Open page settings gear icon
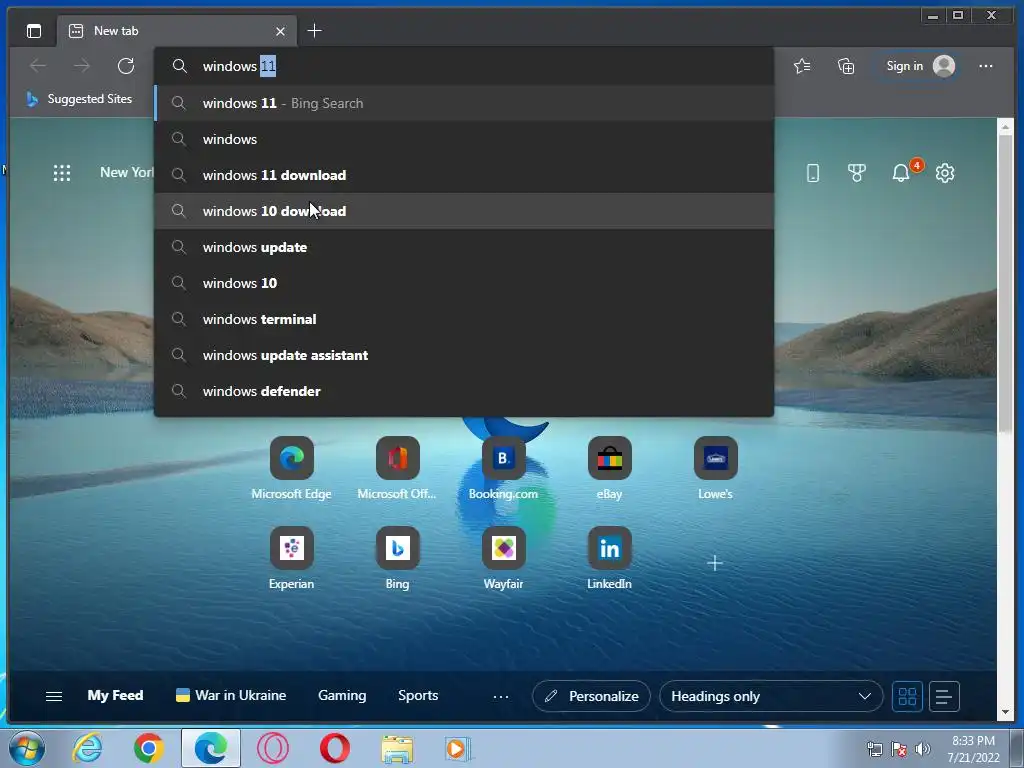 [944, 173]
